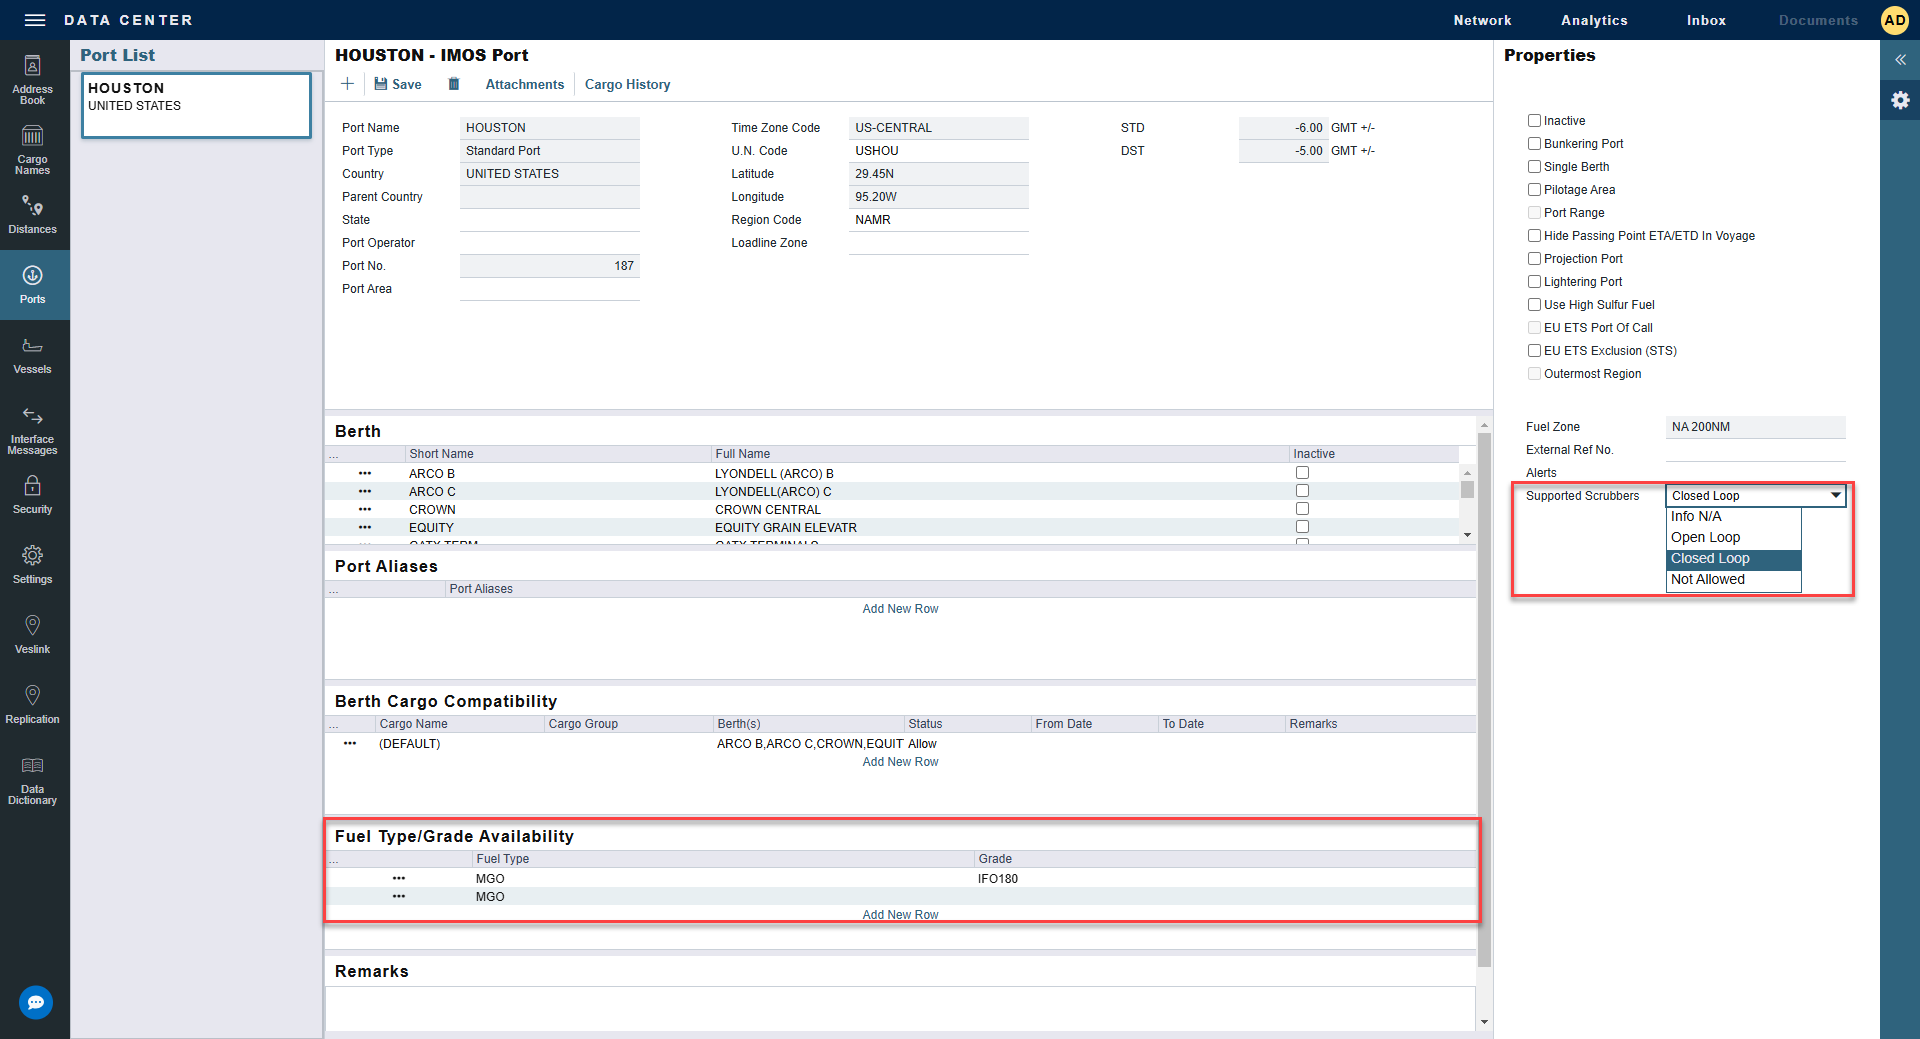Click the Cargo History link
The width and height of the screenshot is (1920, 1039).
(627, 85)
